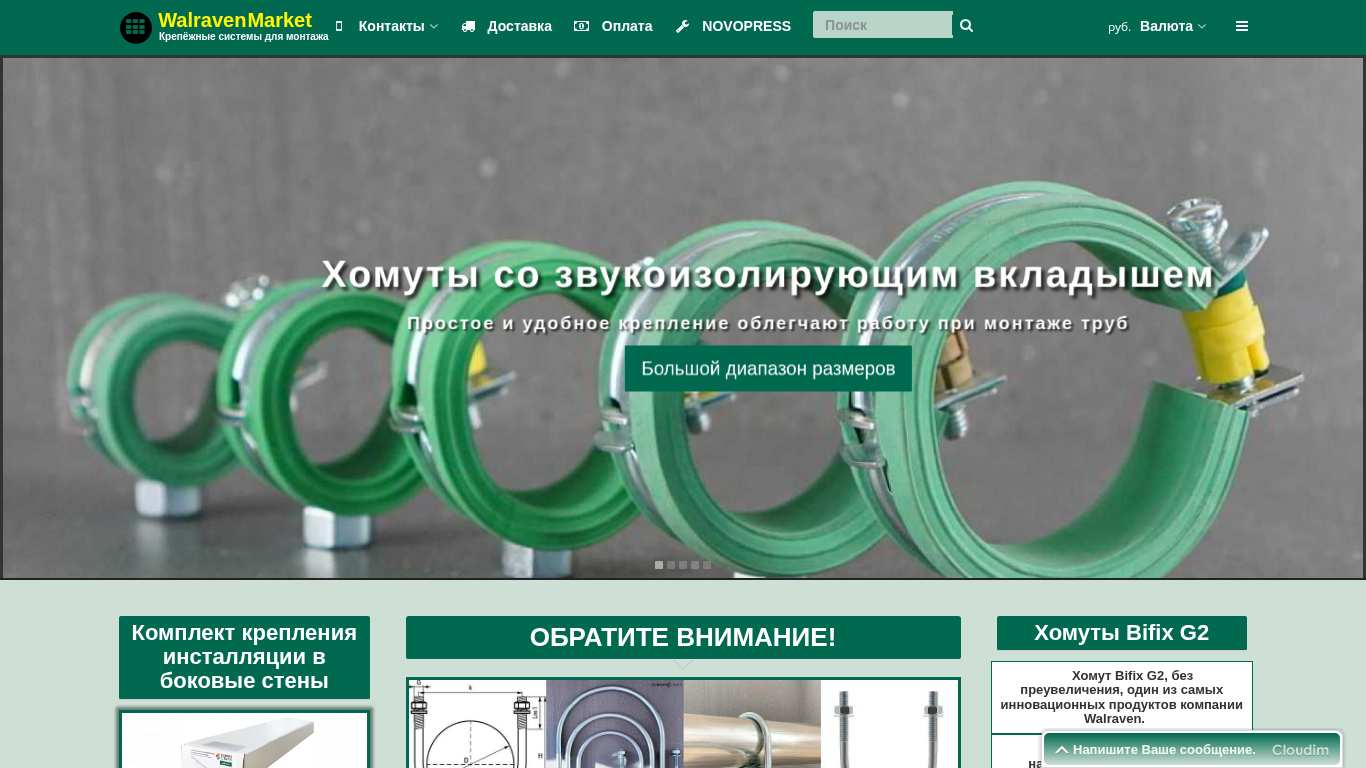Select the fifth carousel indicator dot
This screenshot has width=1366, height=768.
tap(707, 565)
